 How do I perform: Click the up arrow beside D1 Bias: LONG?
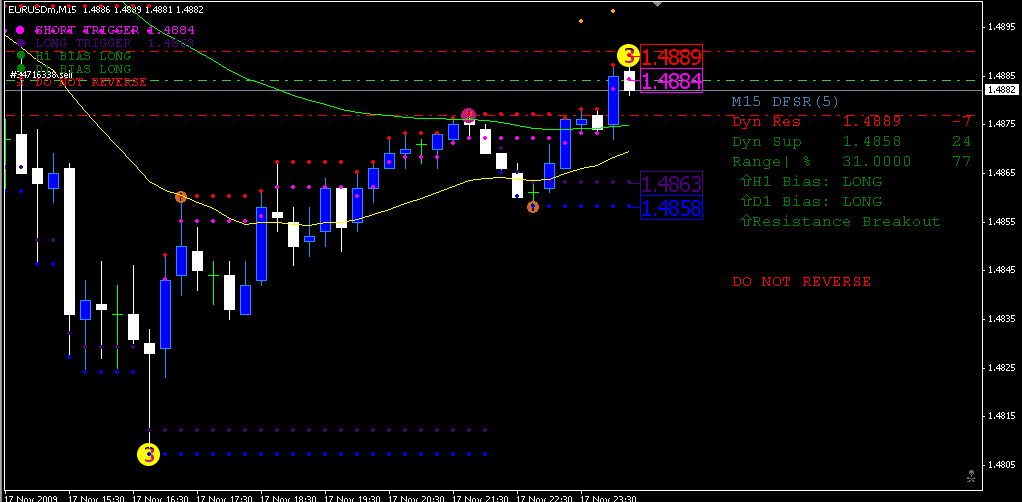pos(746,201)
